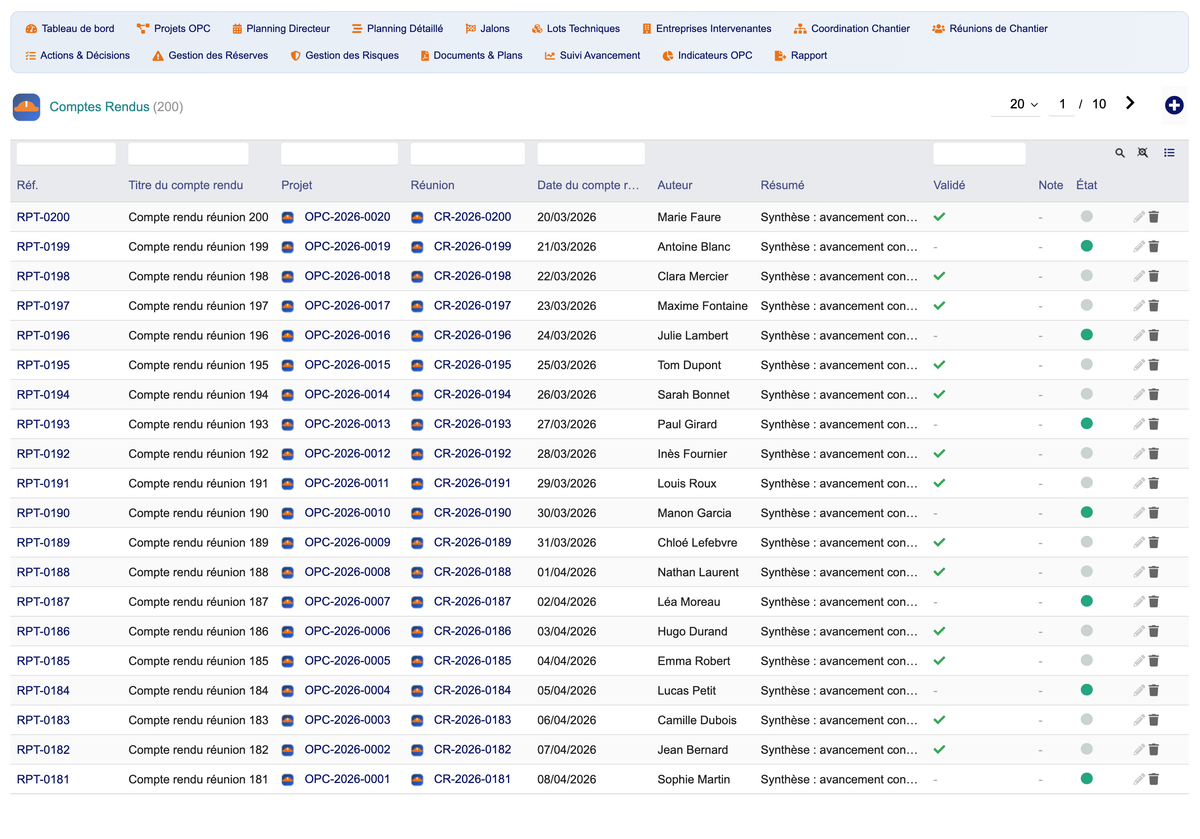Screen dimensions: 1200x839
Task: Open Actions & Décisions menu
Action: click(x=77, y=56)
